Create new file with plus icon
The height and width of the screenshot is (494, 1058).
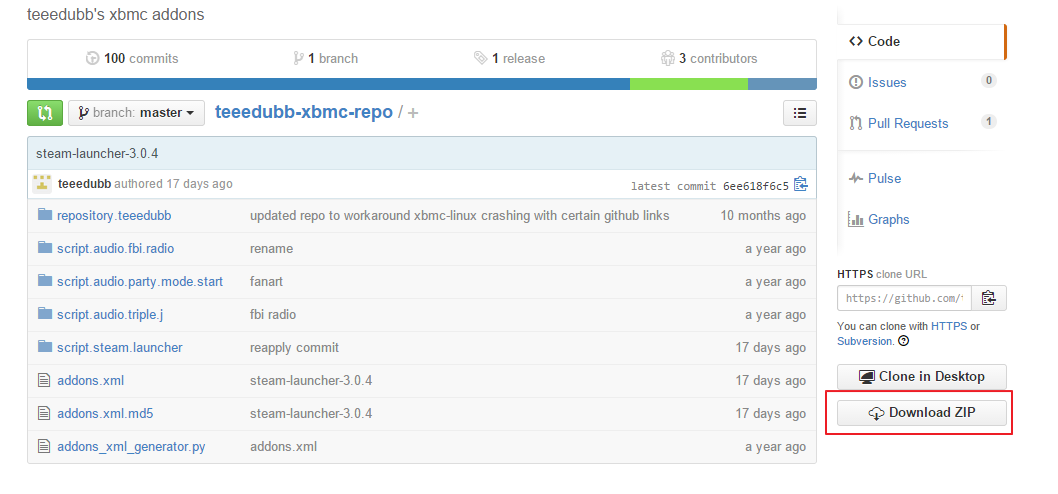413,113
